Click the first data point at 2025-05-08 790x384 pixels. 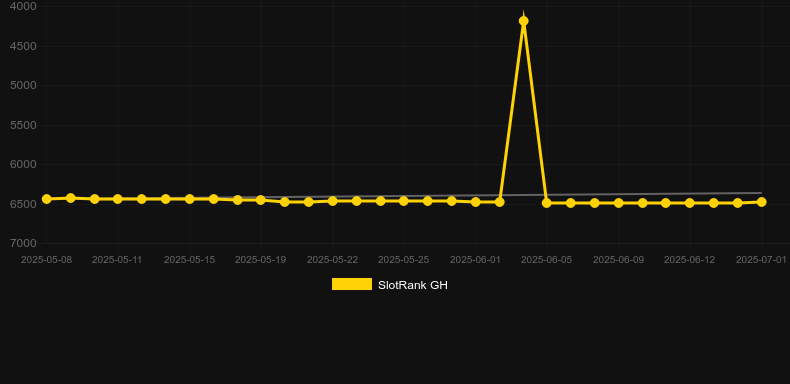tap(46, 199)
